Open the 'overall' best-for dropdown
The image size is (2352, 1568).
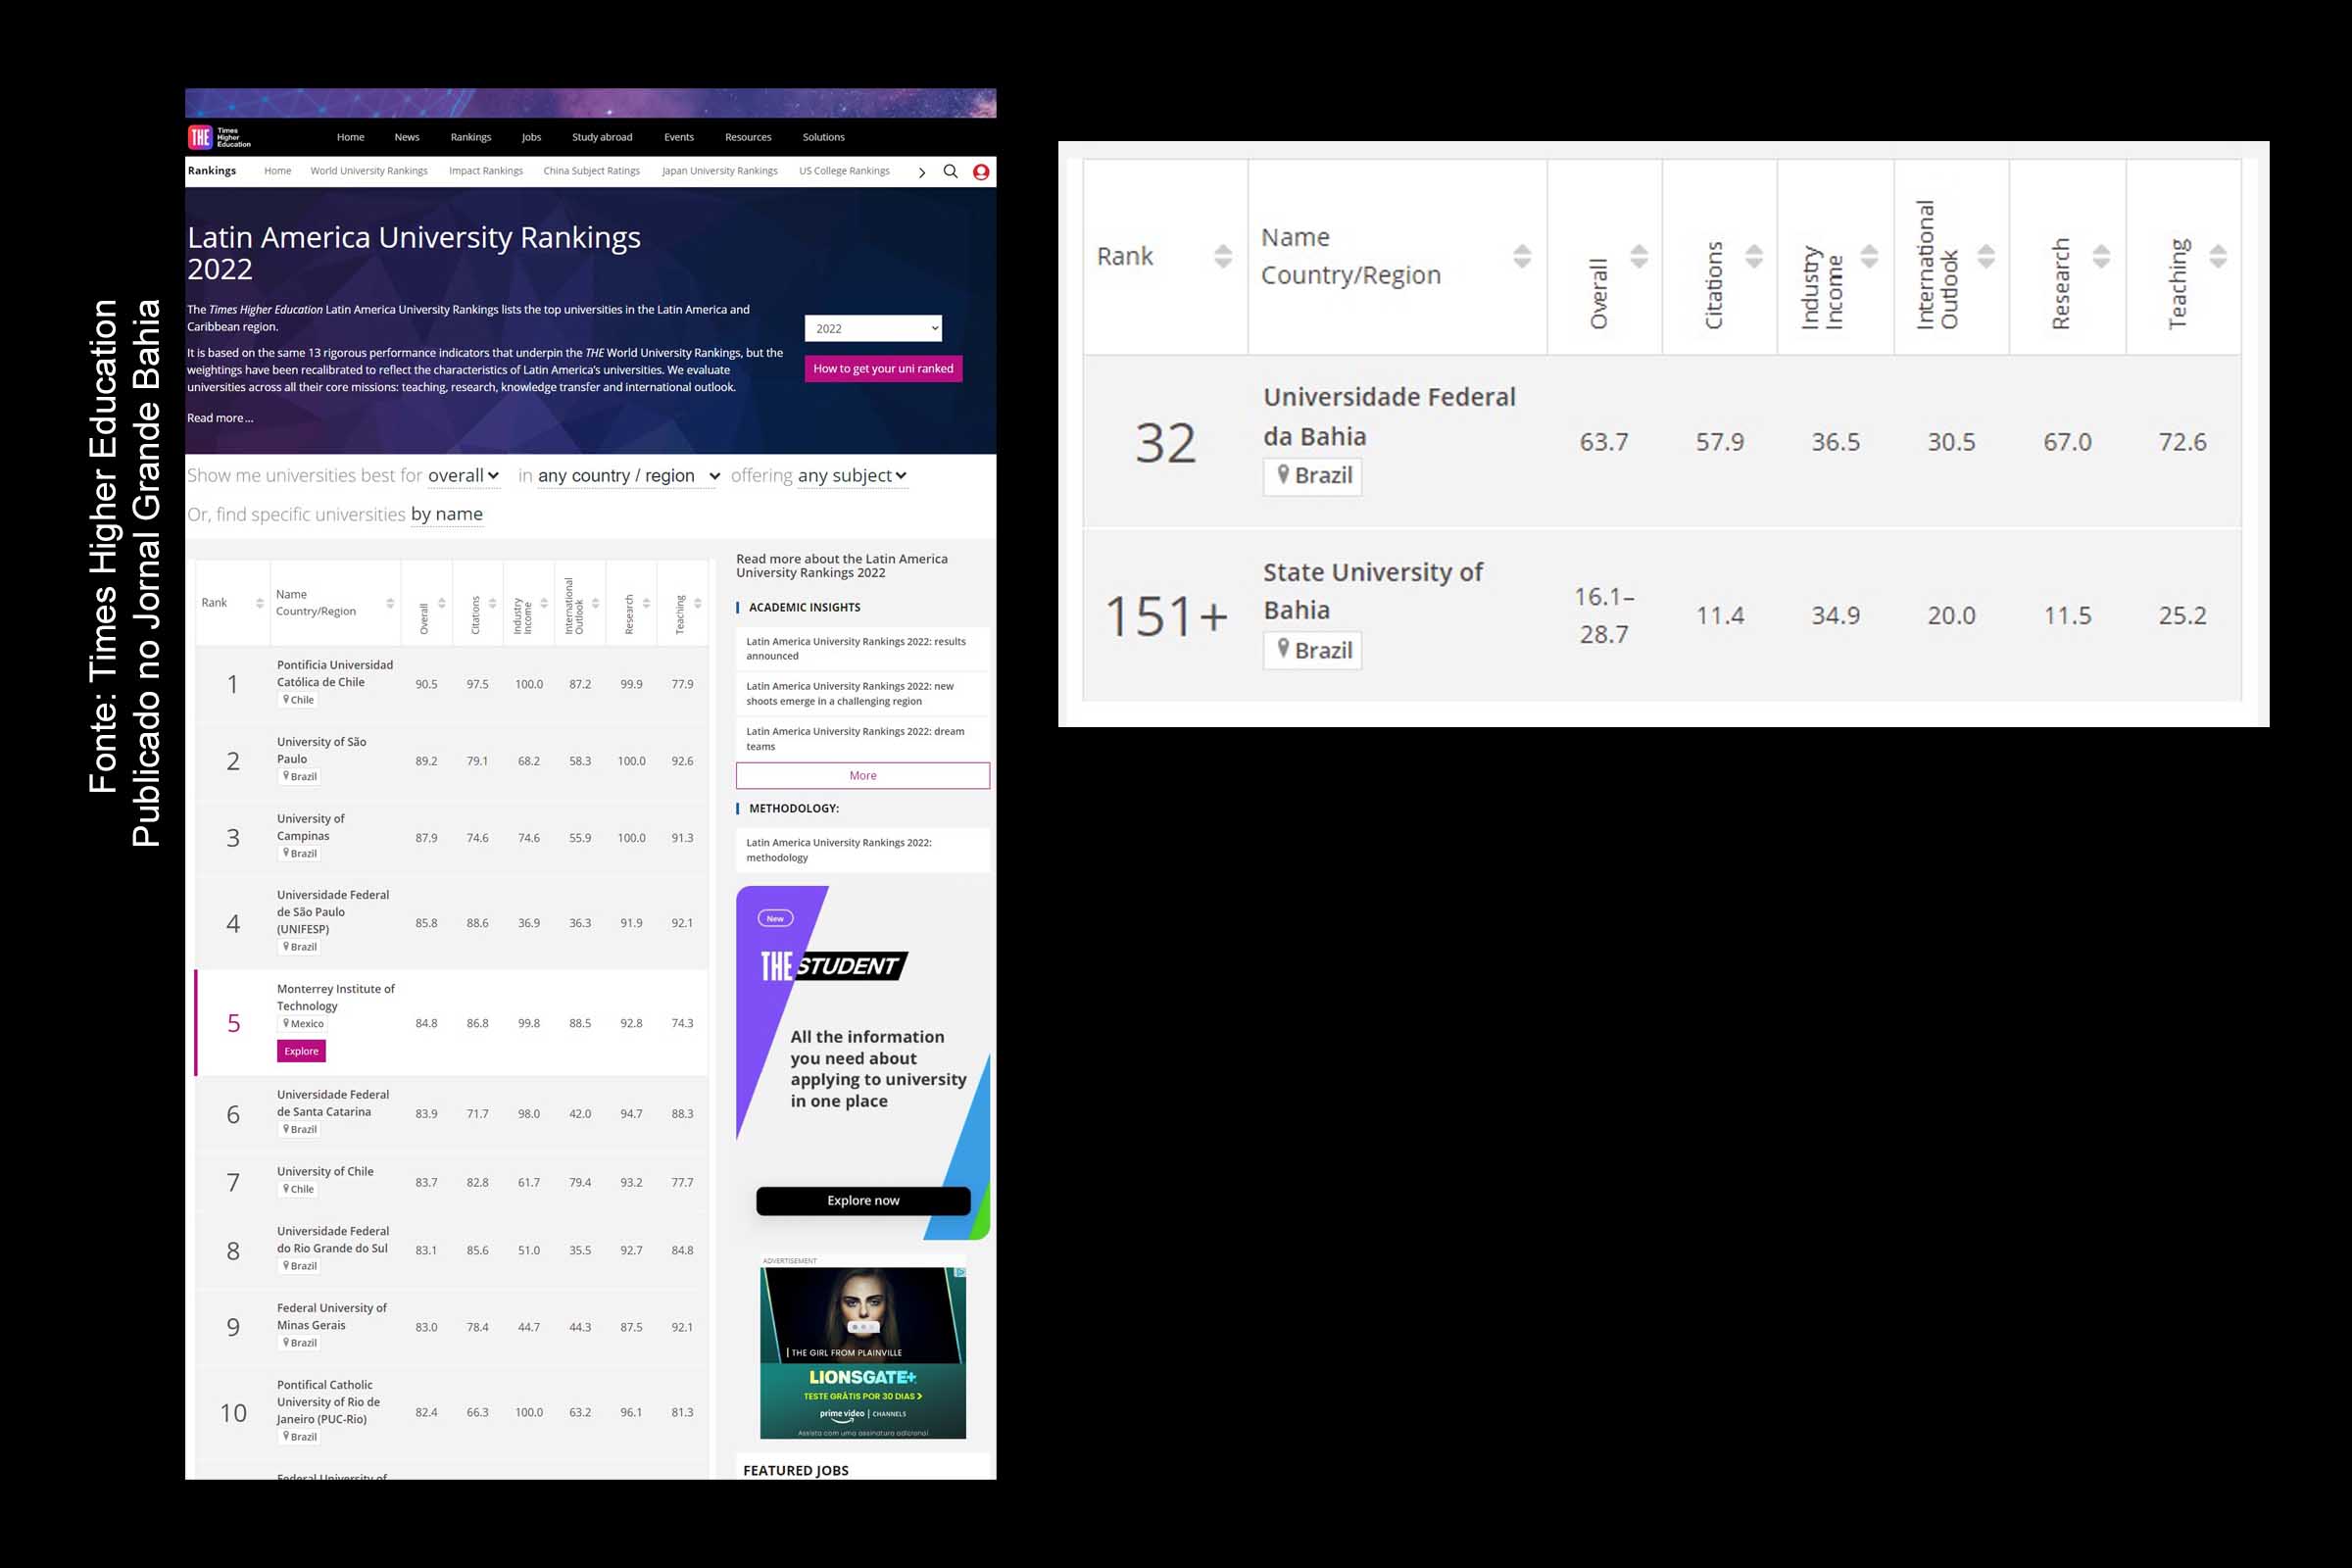[x=463, y=476]
